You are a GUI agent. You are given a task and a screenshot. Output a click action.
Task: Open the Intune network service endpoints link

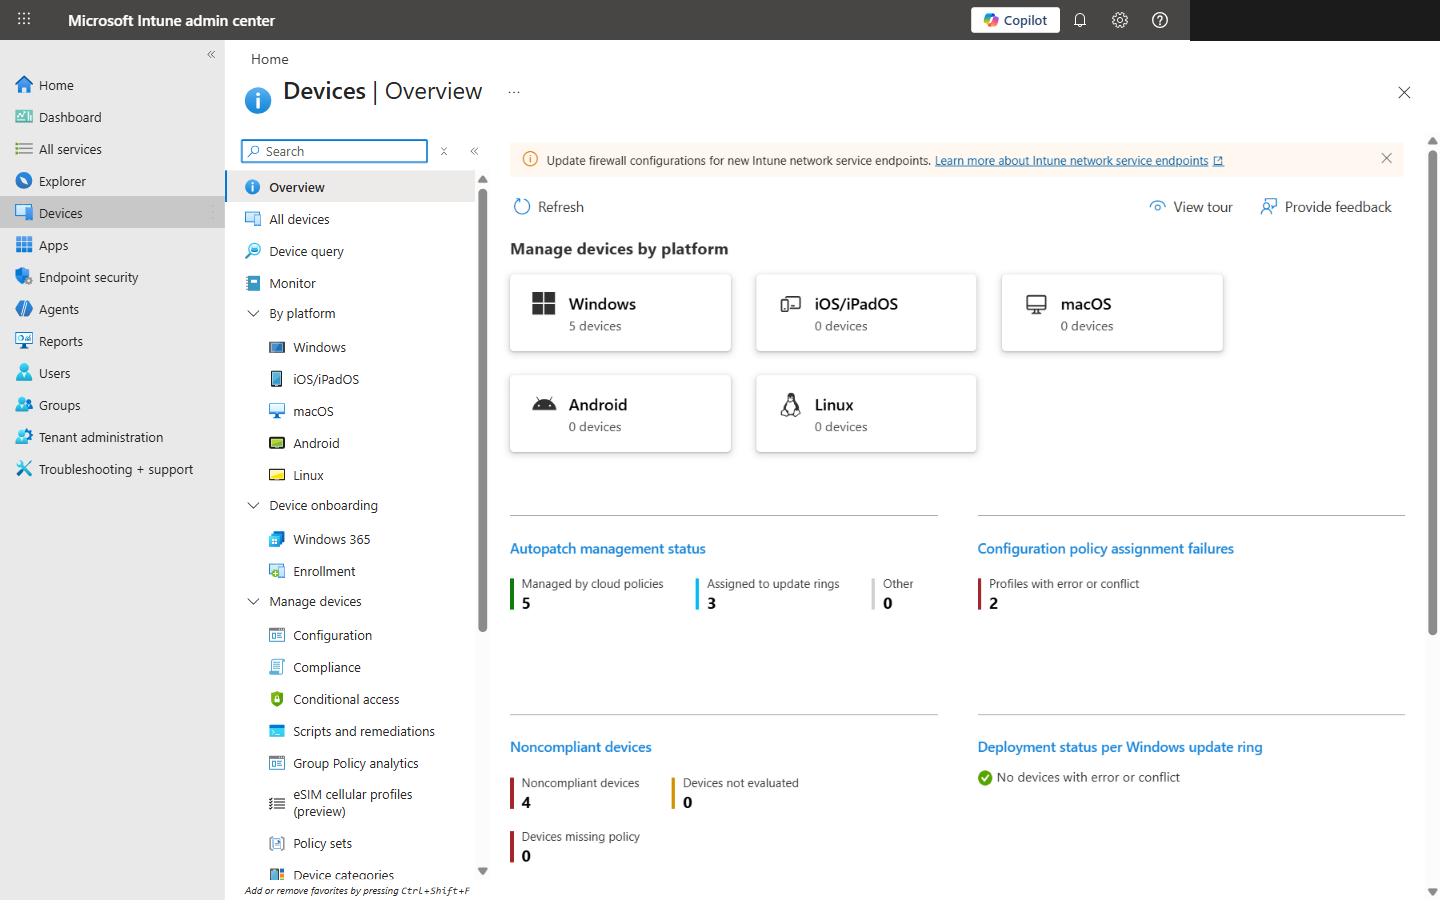click(x=1072, y=160)
